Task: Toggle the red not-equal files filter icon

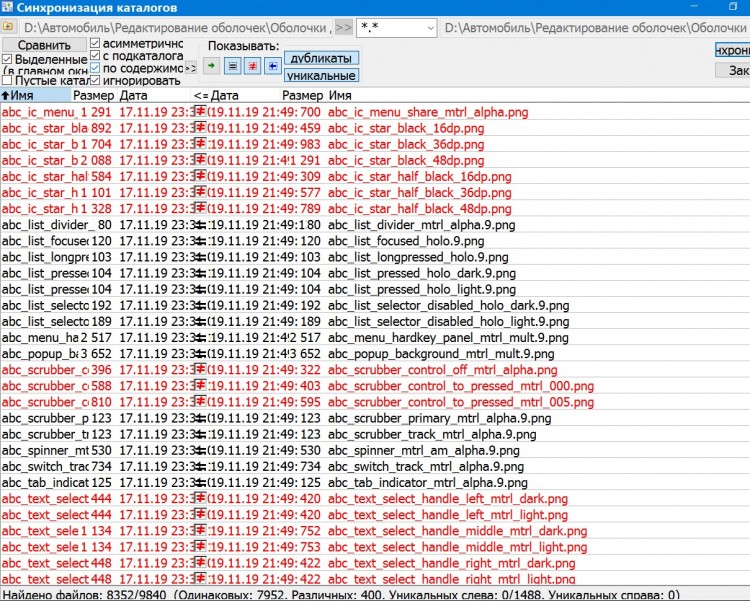Action: click(x=252, y=66)
